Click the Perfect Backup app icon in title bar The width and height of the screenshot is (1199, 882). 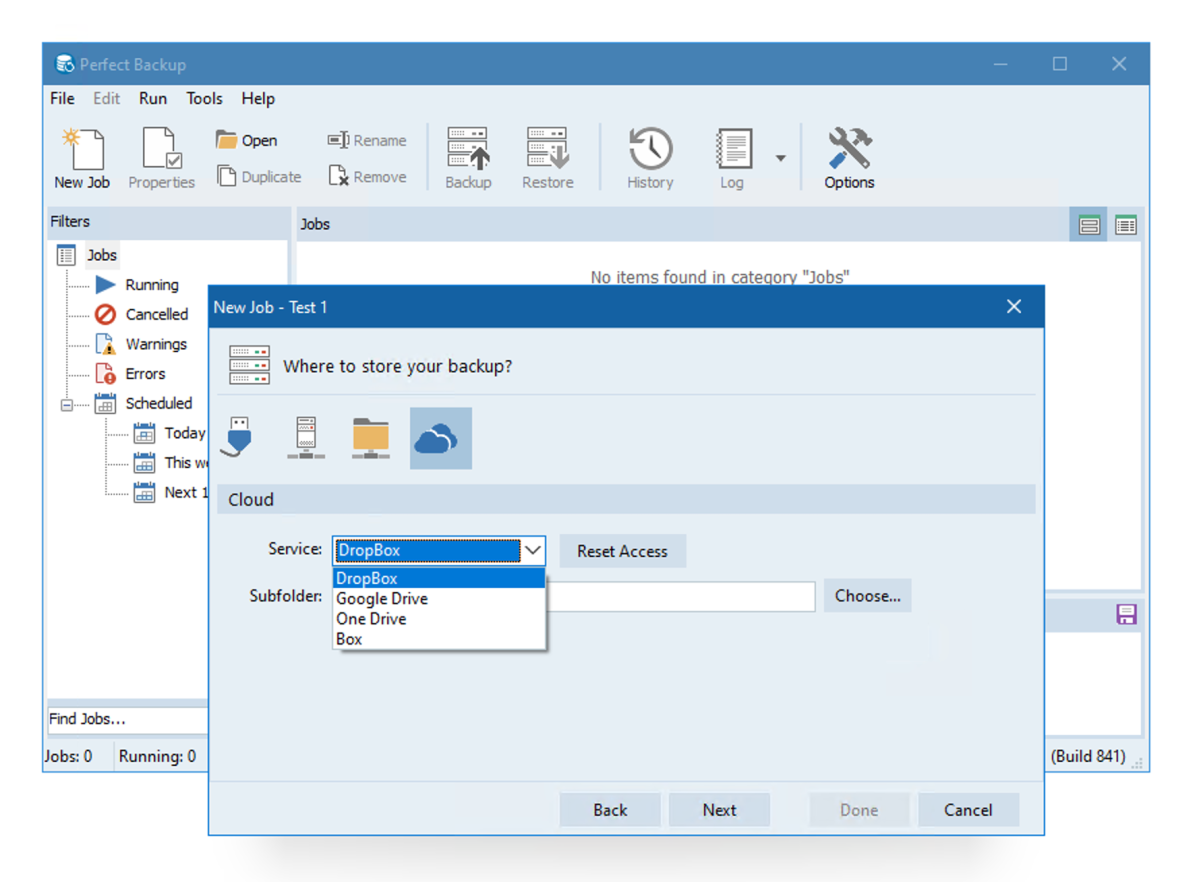(x=65, y=64)
